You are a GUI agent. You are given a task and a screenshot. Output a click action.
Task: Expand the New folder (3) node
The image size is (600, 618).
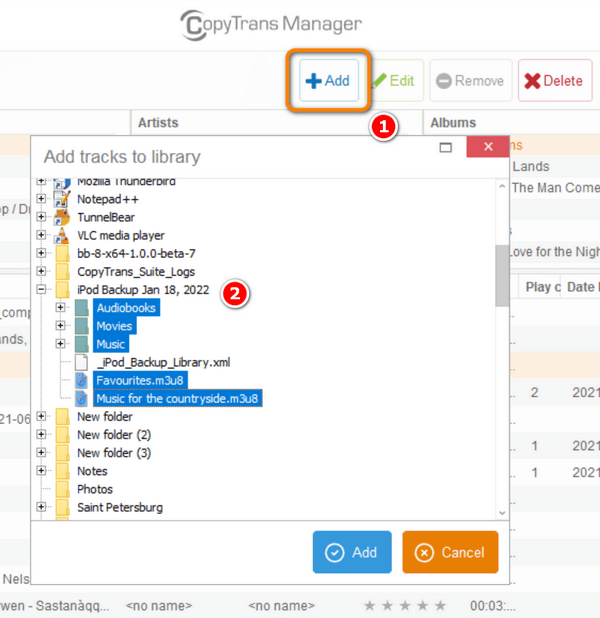coord(41,452)
